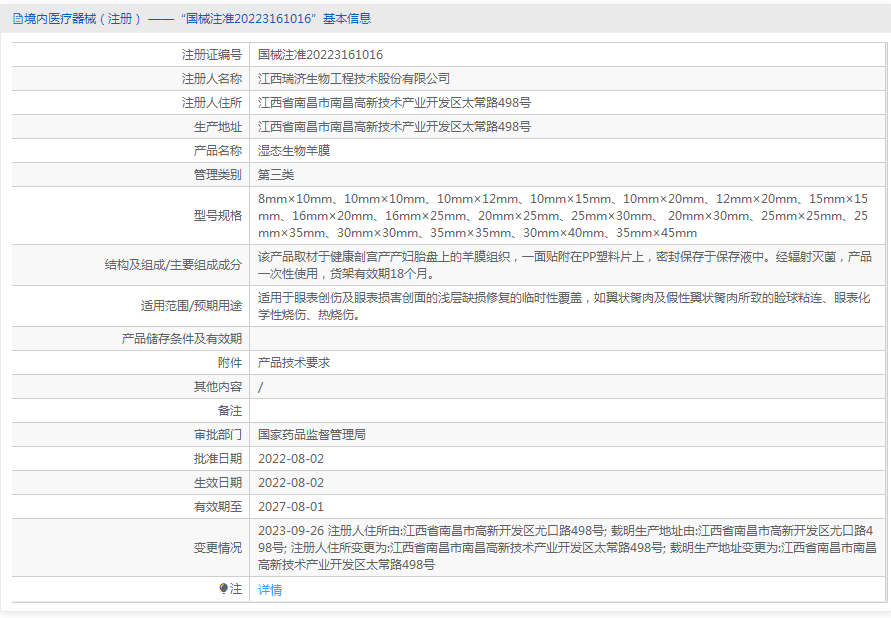The width and height of the screenshot is (891, 618).
Task: Select registrant name 江西瑞济生物工程技术股份有限公司
Action: (x=354, y=78)
